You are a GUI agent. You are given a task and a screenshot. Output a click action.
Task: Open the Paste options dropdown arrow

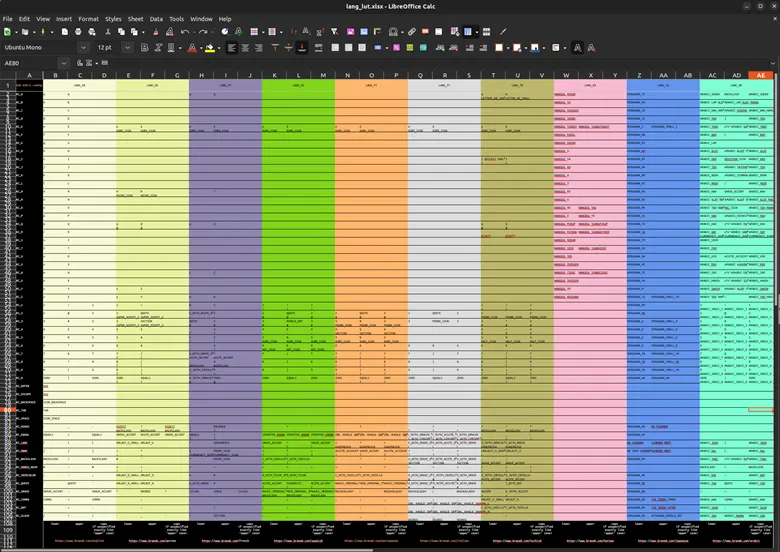coord(143,32)
